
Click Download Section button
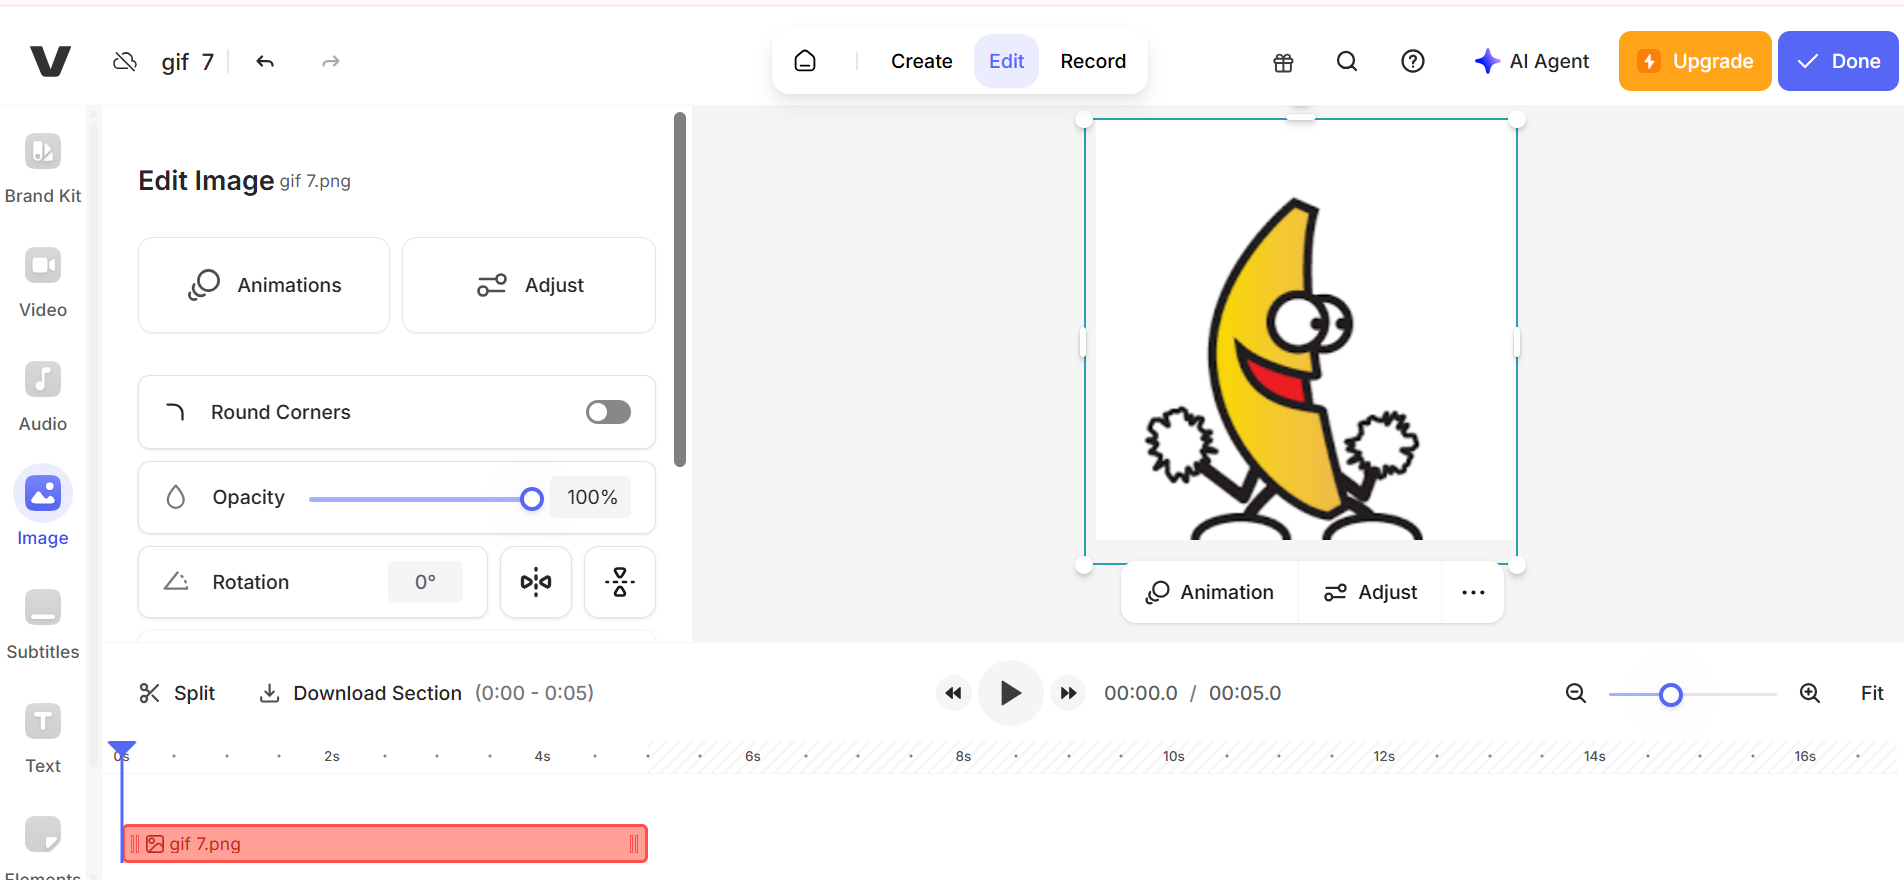(426, 693)
